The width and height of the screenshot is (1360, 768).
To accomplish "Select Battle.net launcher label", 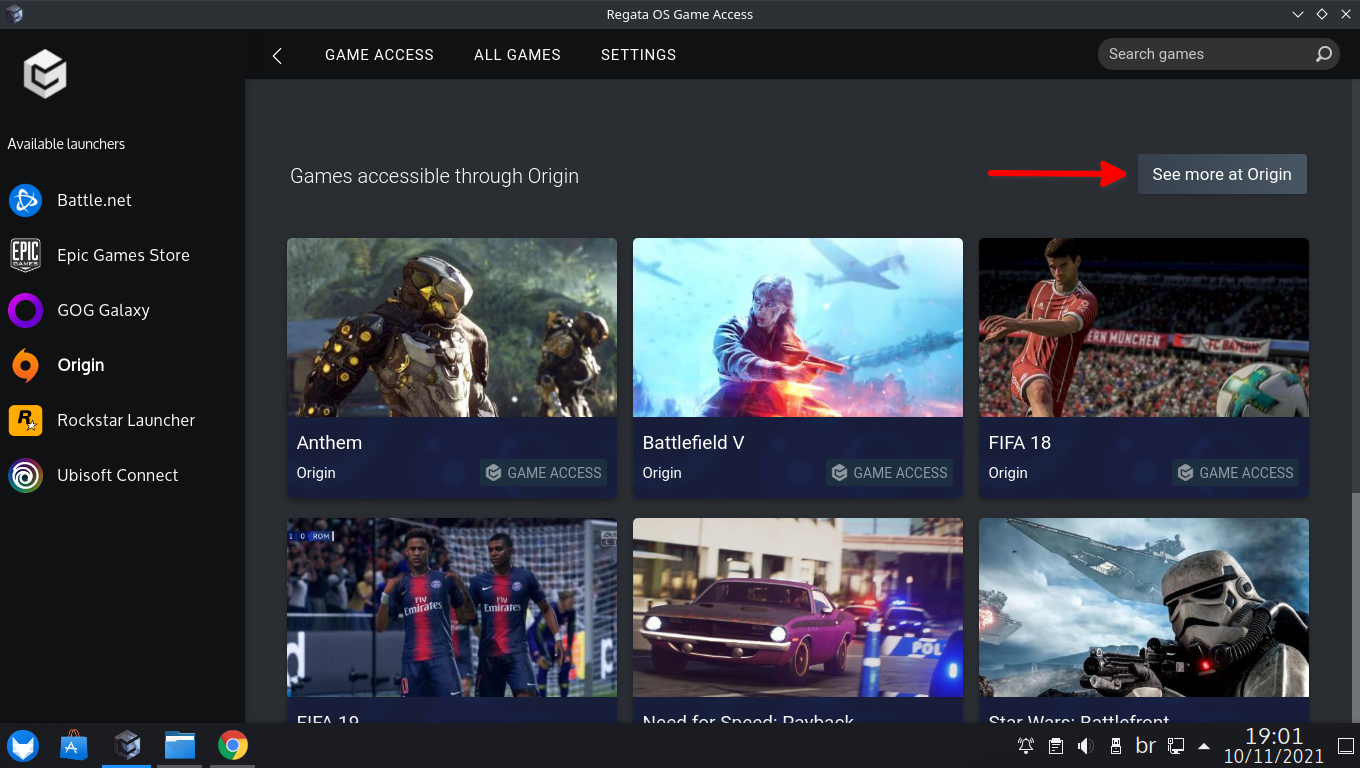I will 94,200.
